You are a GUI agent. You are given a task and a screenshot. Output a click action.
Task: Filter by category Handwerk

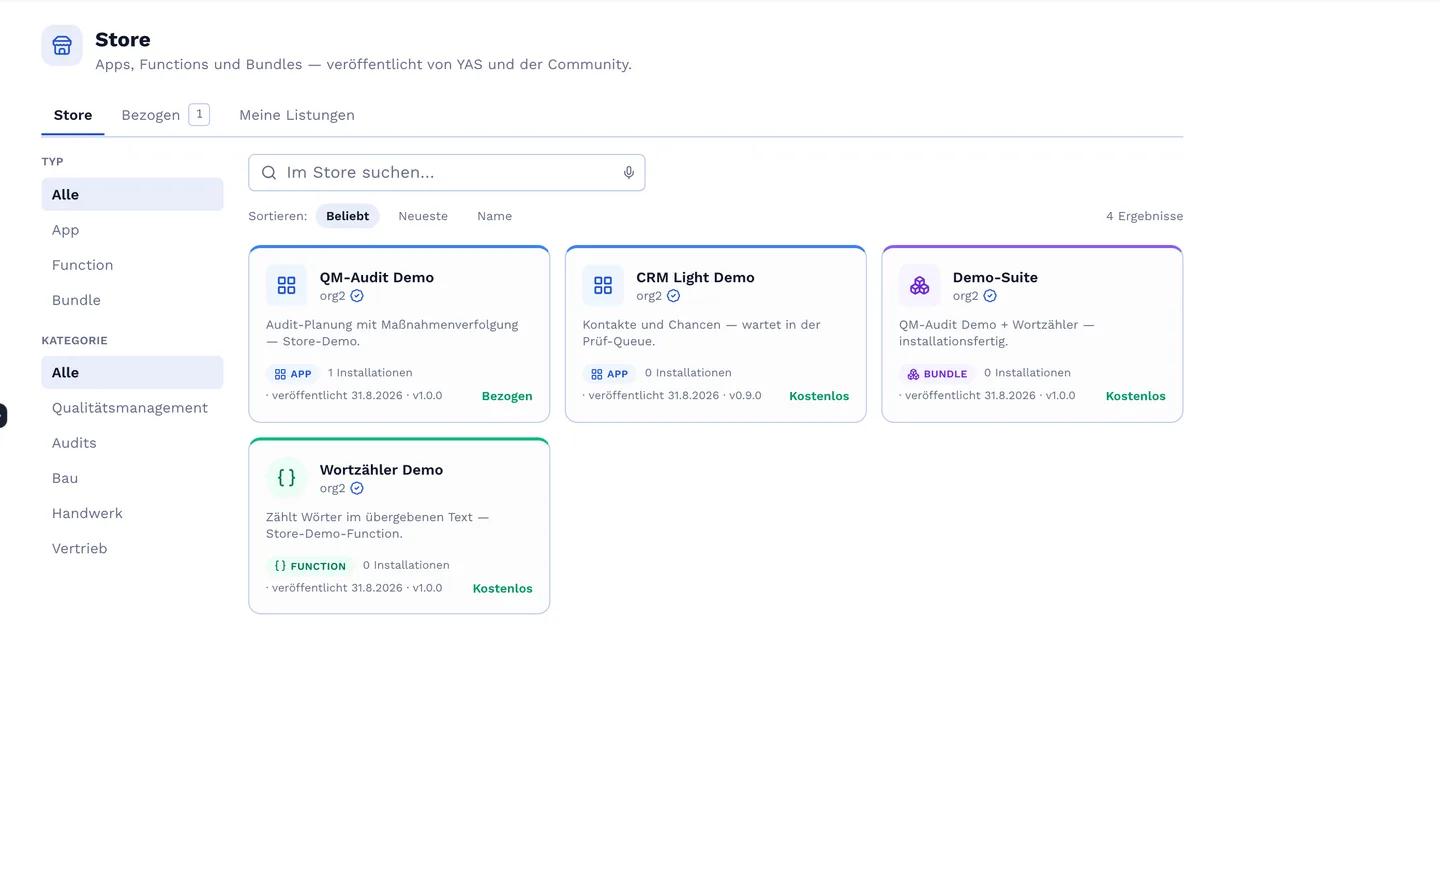click(x=132, y=513)
